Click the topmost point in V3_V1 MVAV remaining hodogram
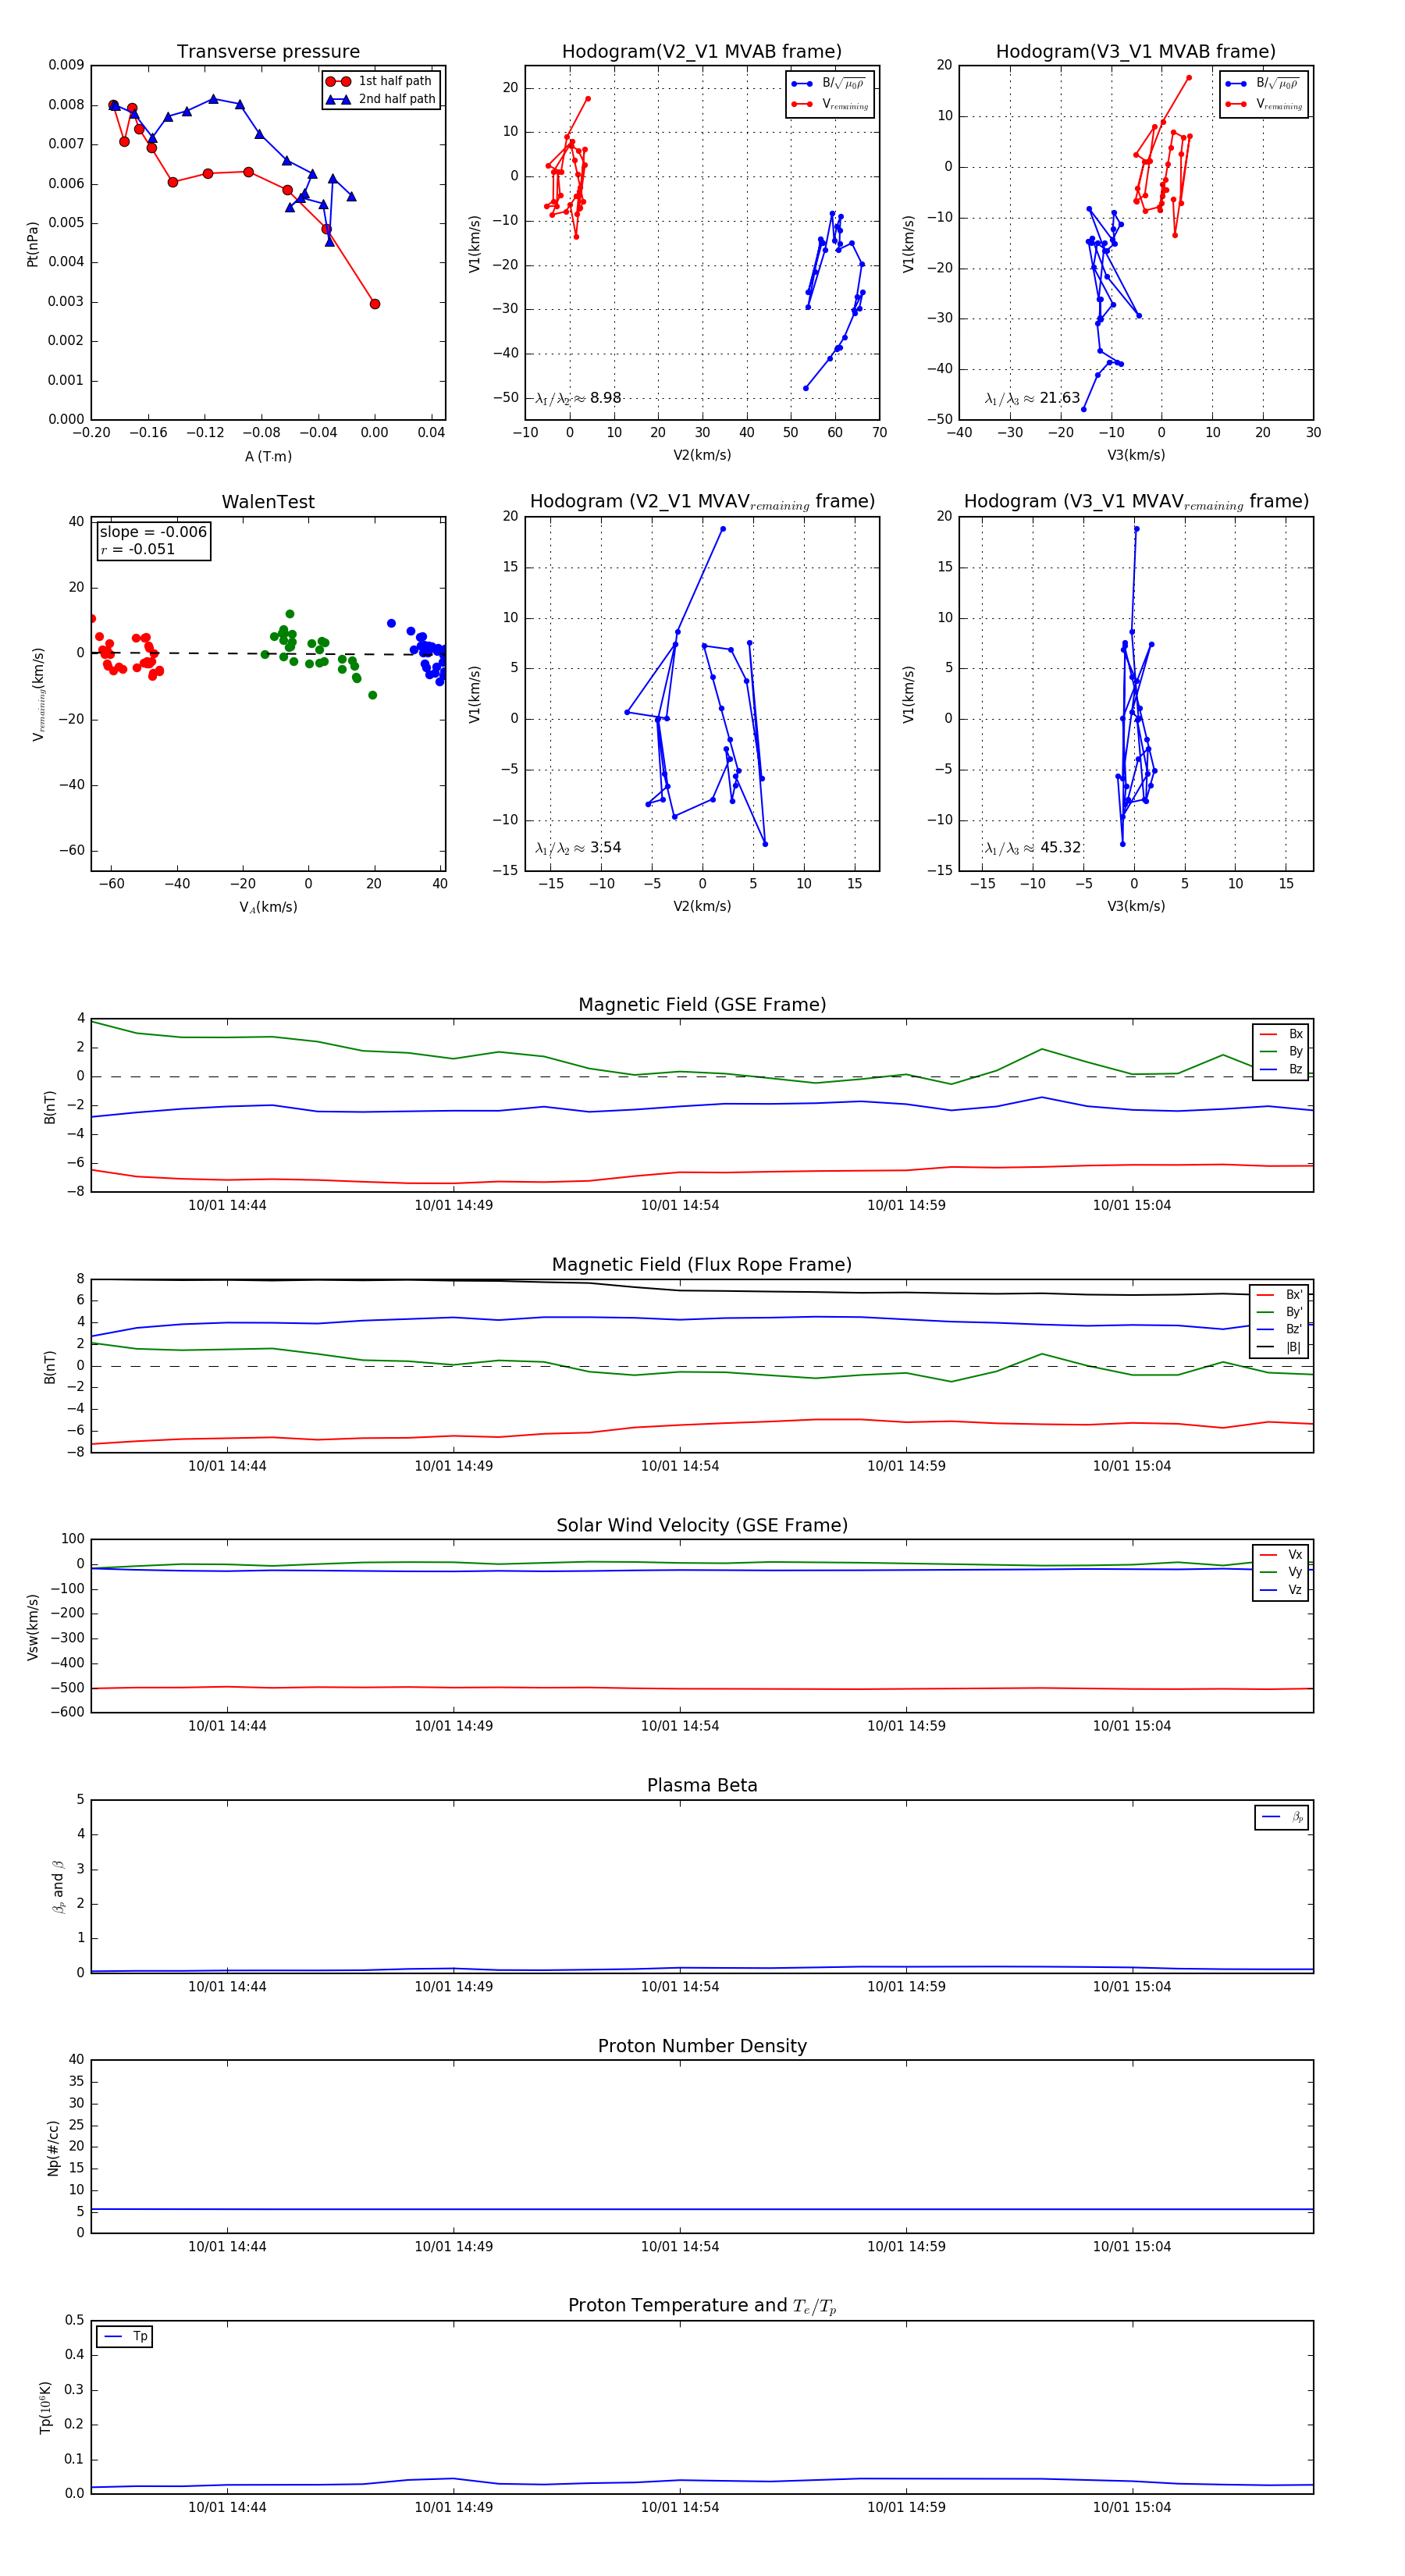Viewport: 1405px width, 2576px height. [1136, 529]
